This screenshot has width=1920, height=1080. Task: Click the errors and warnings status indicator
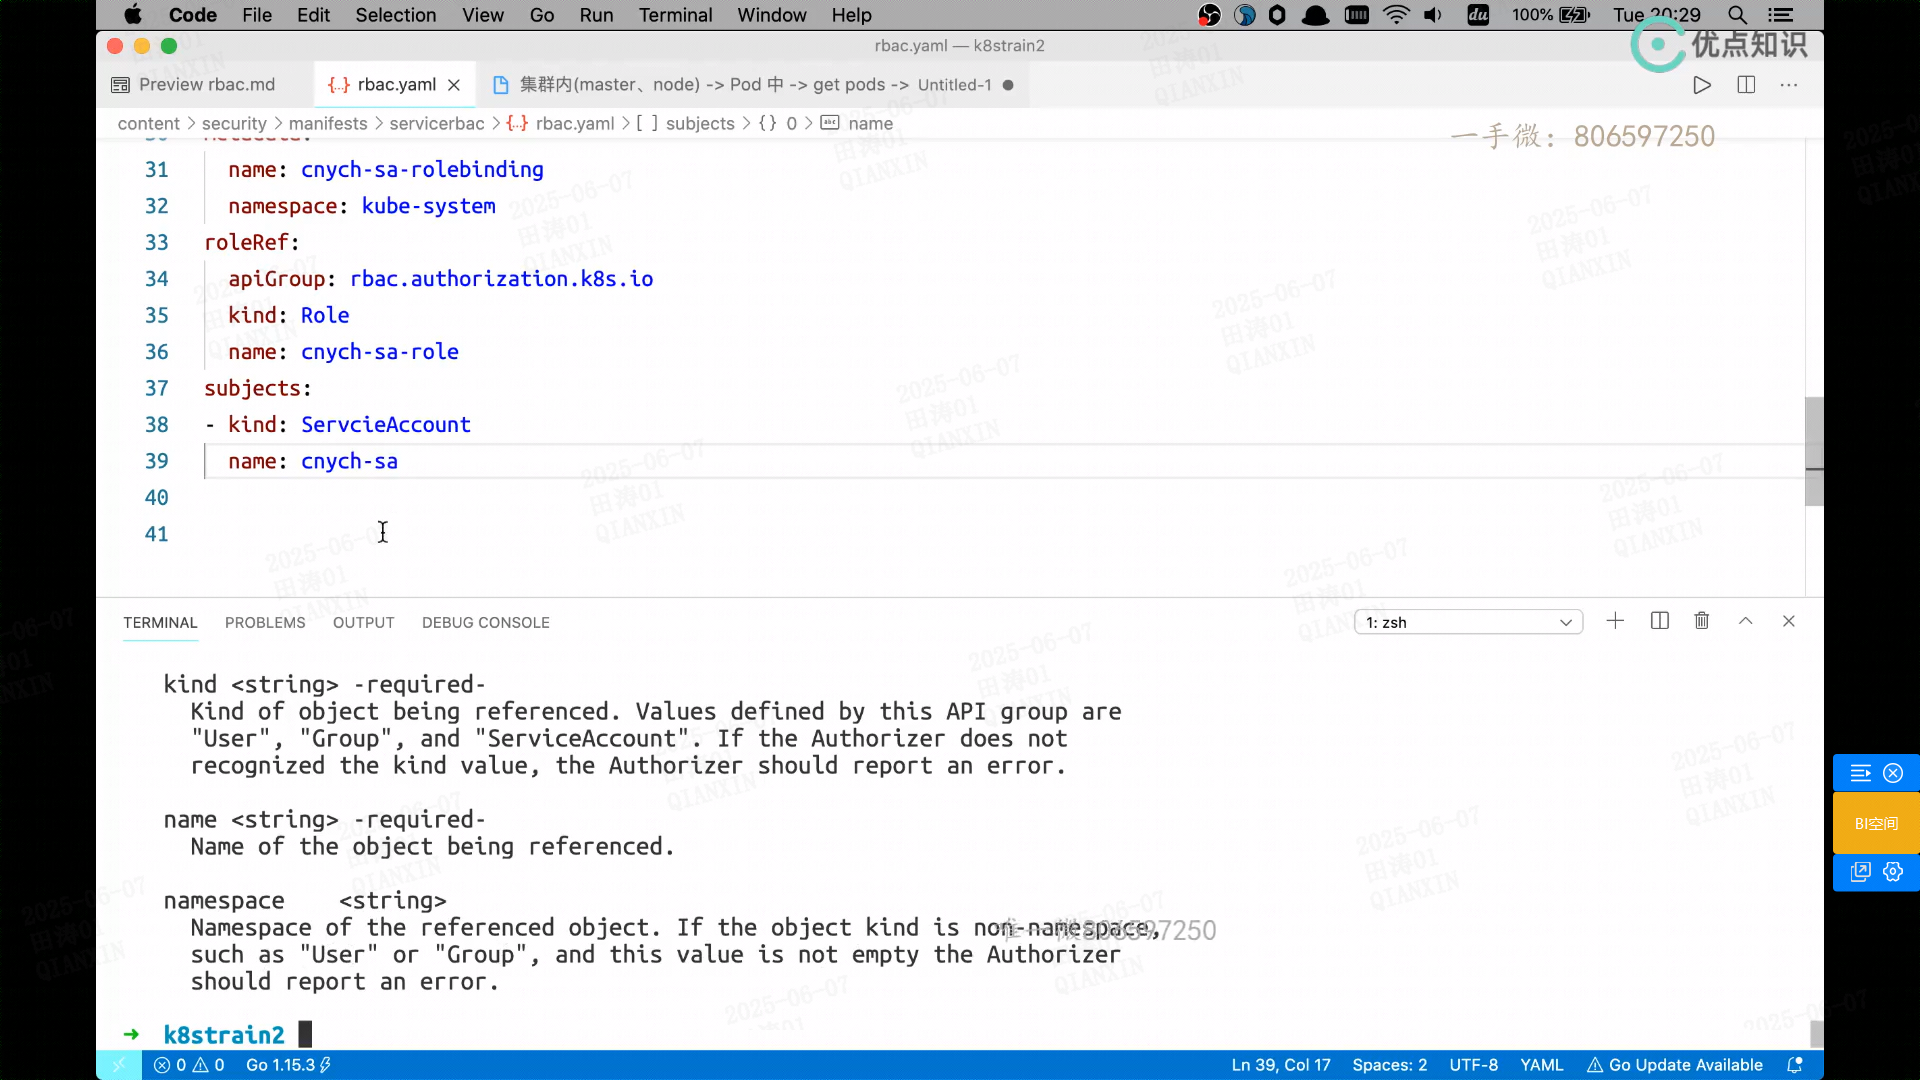pos(189,1065)
